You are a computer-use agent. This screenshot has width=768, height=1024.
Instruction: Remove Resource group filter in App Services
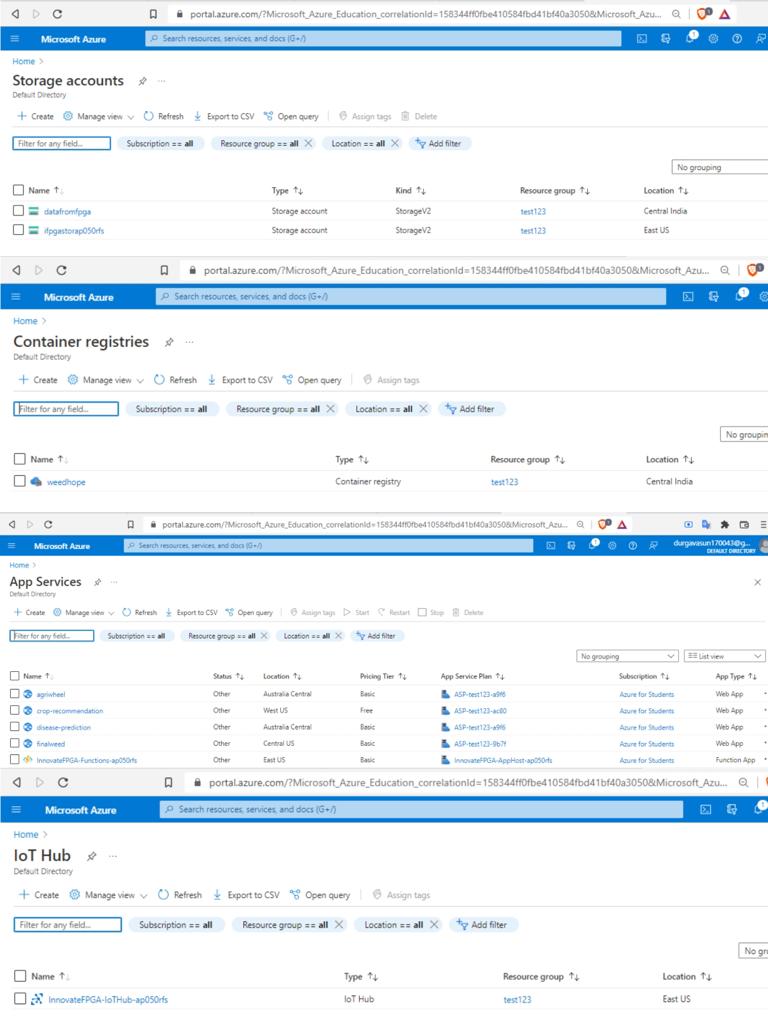264,635
